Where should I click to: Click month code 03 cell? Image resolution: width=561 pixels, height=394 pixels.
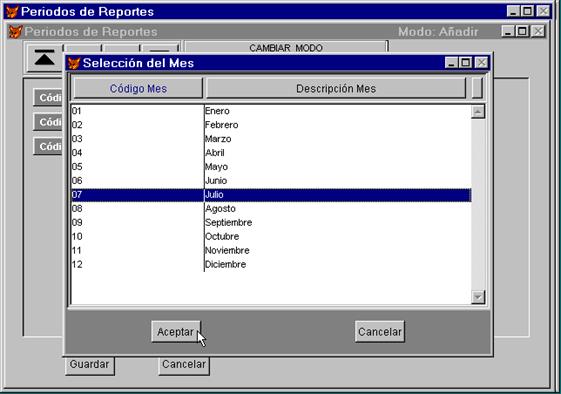pyautogui.click(x=137, y=139)
